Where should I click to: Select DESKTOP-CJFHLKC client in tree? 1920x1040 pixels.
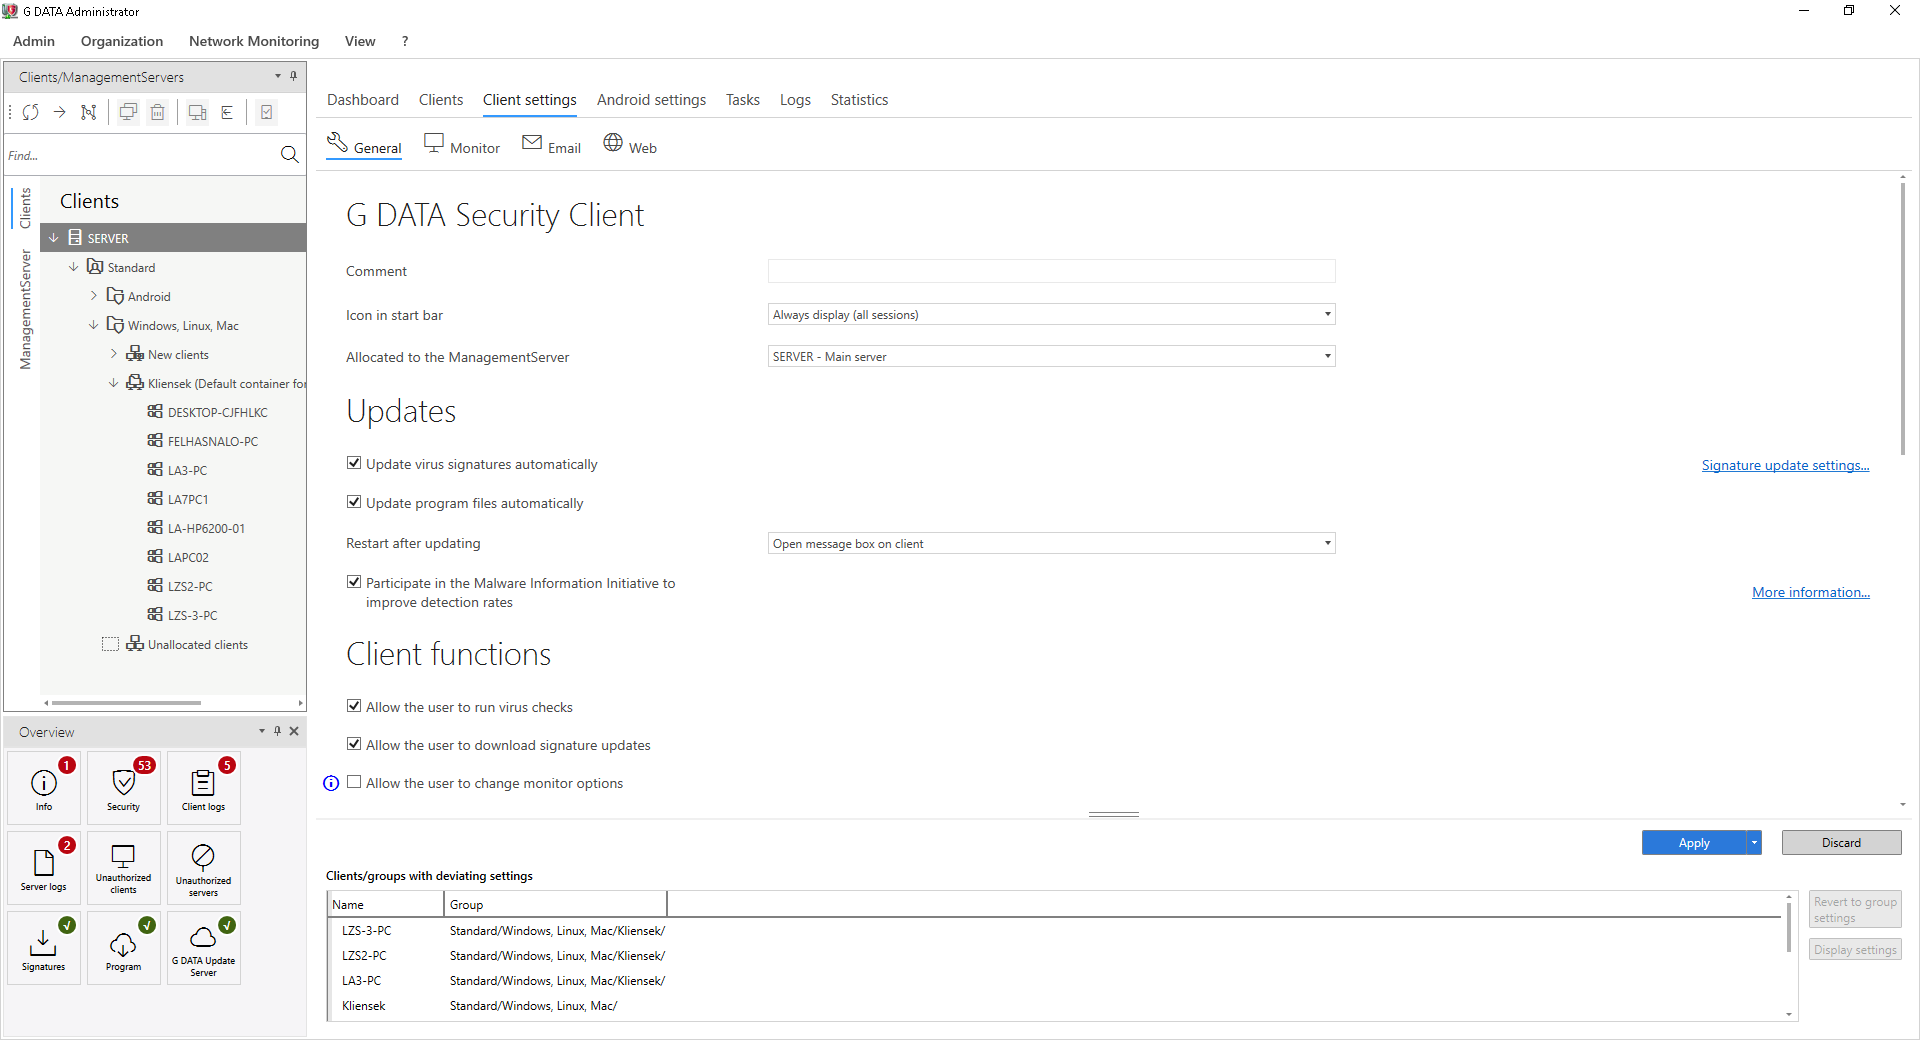tap(217, 412)
